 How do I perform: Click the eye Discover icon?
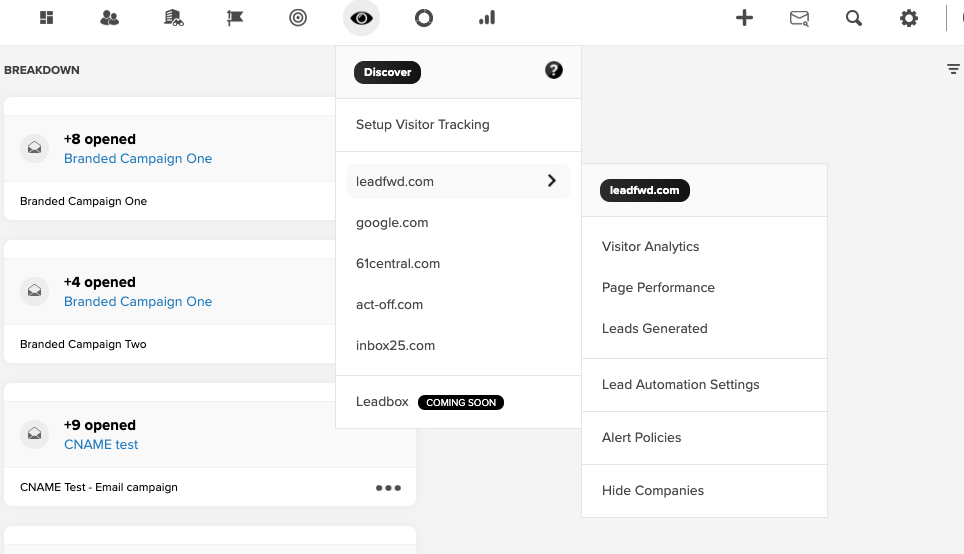(361, 18)
